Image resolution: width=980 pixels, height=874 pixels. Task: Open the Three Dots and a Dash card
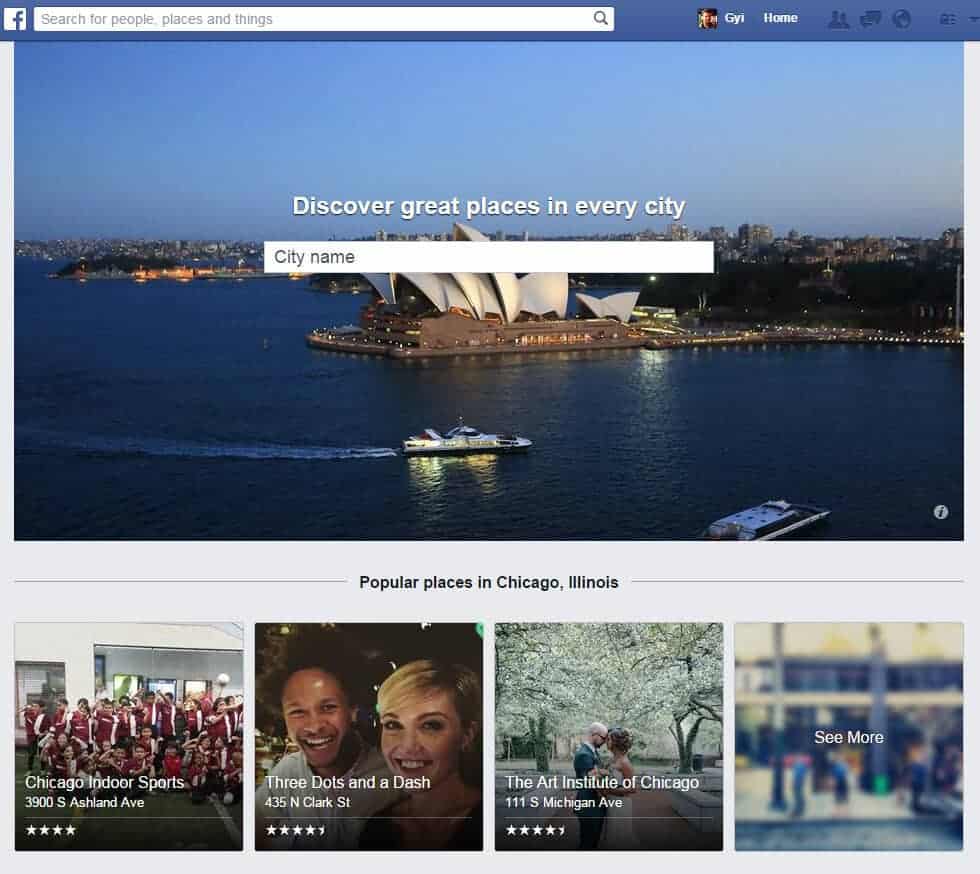(369, 736)
